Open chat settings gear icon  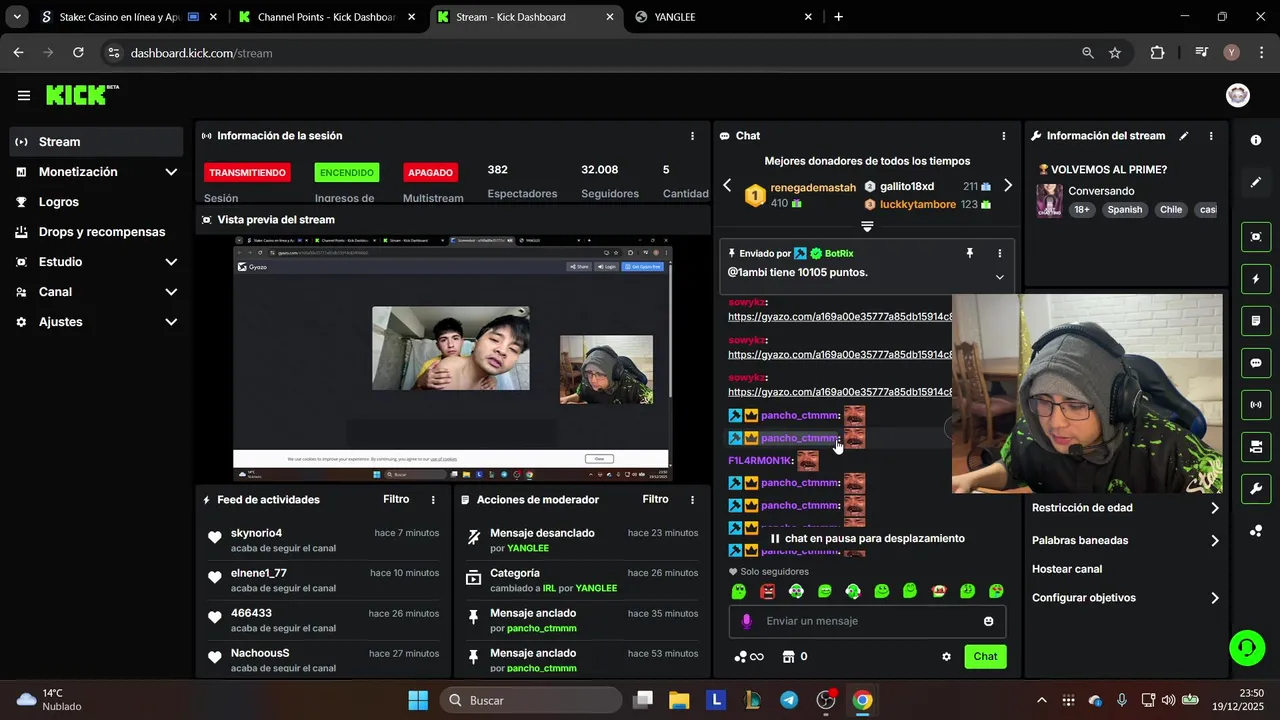946,657
